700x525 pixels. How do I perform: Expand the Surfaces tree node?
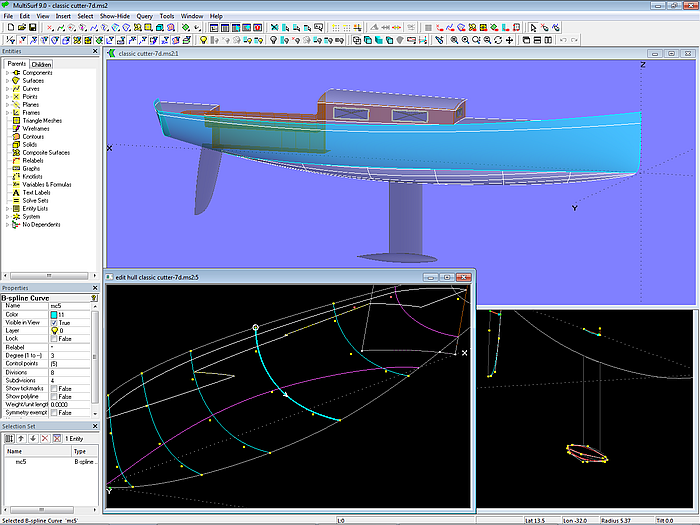pyautogui.click(x=7, y=81)
